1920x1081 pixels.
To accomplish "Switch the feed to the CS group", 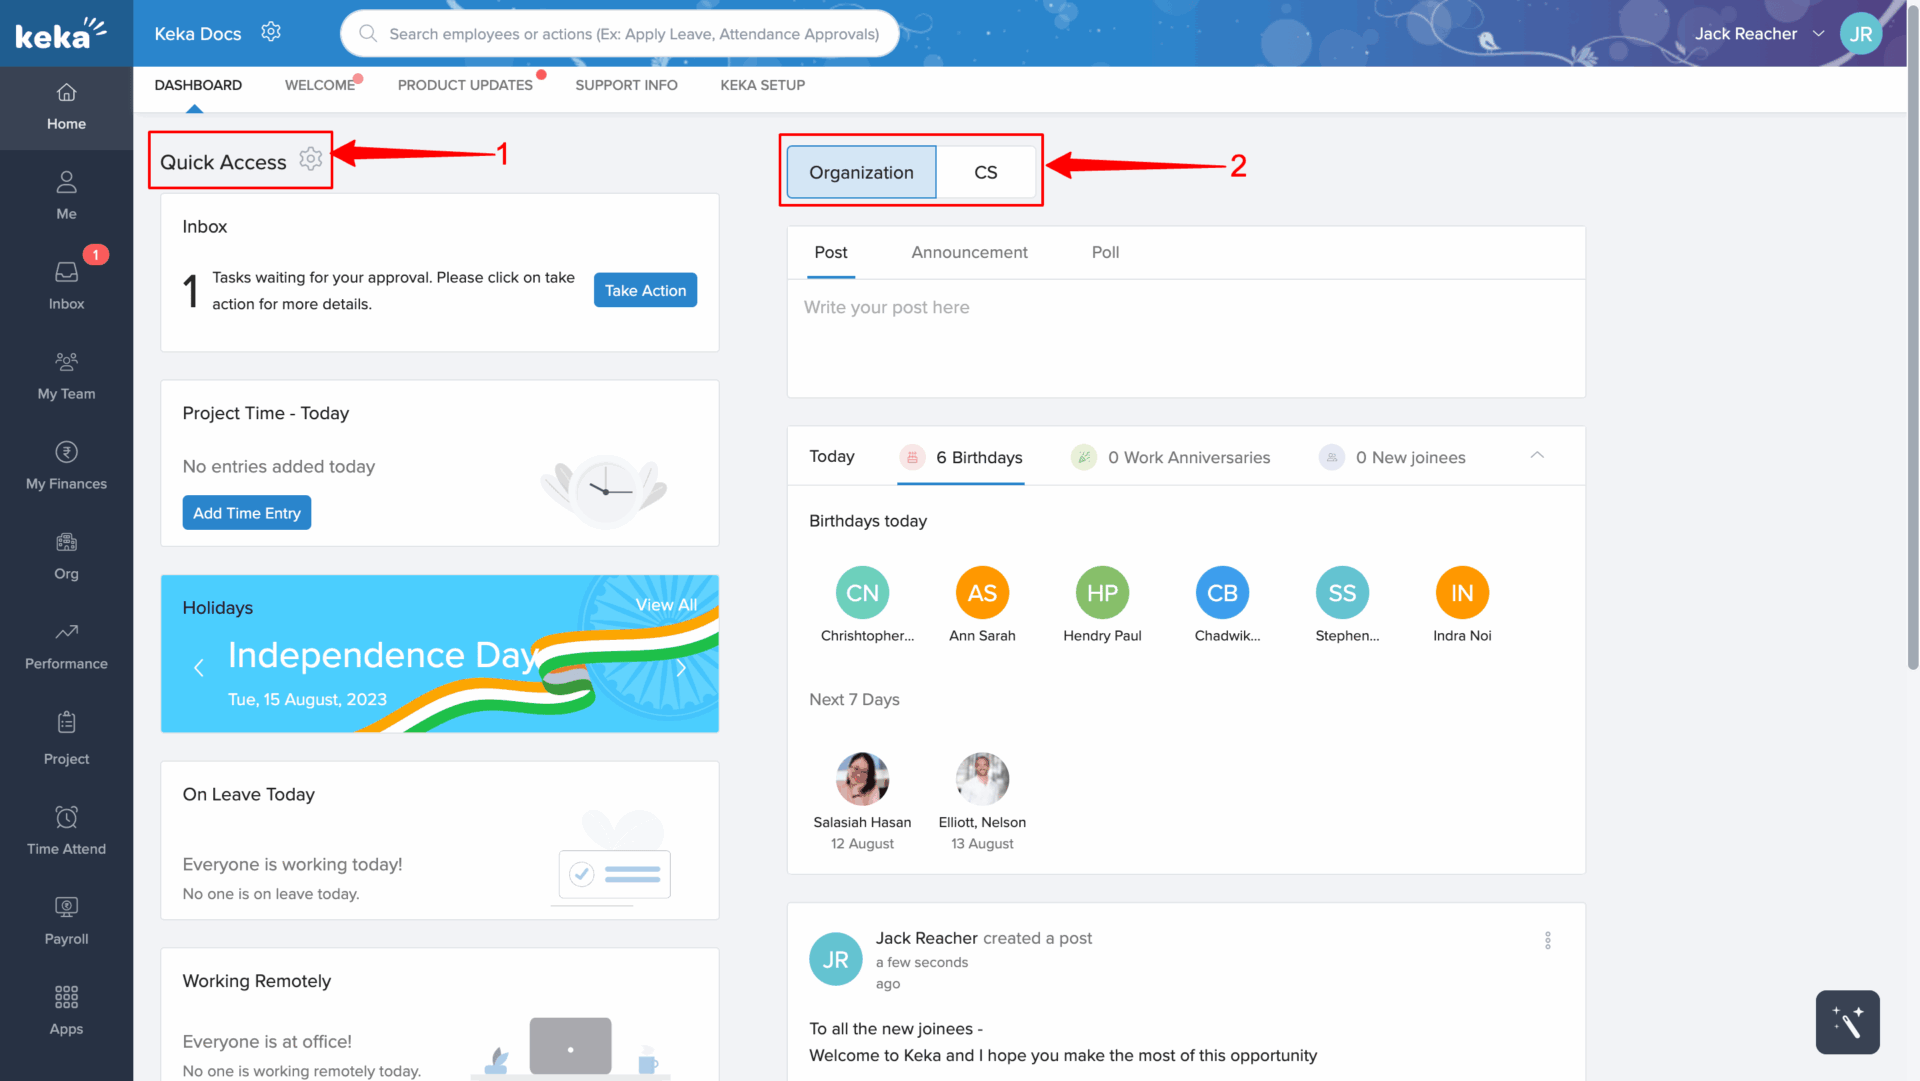I will (x=985, y=172).
